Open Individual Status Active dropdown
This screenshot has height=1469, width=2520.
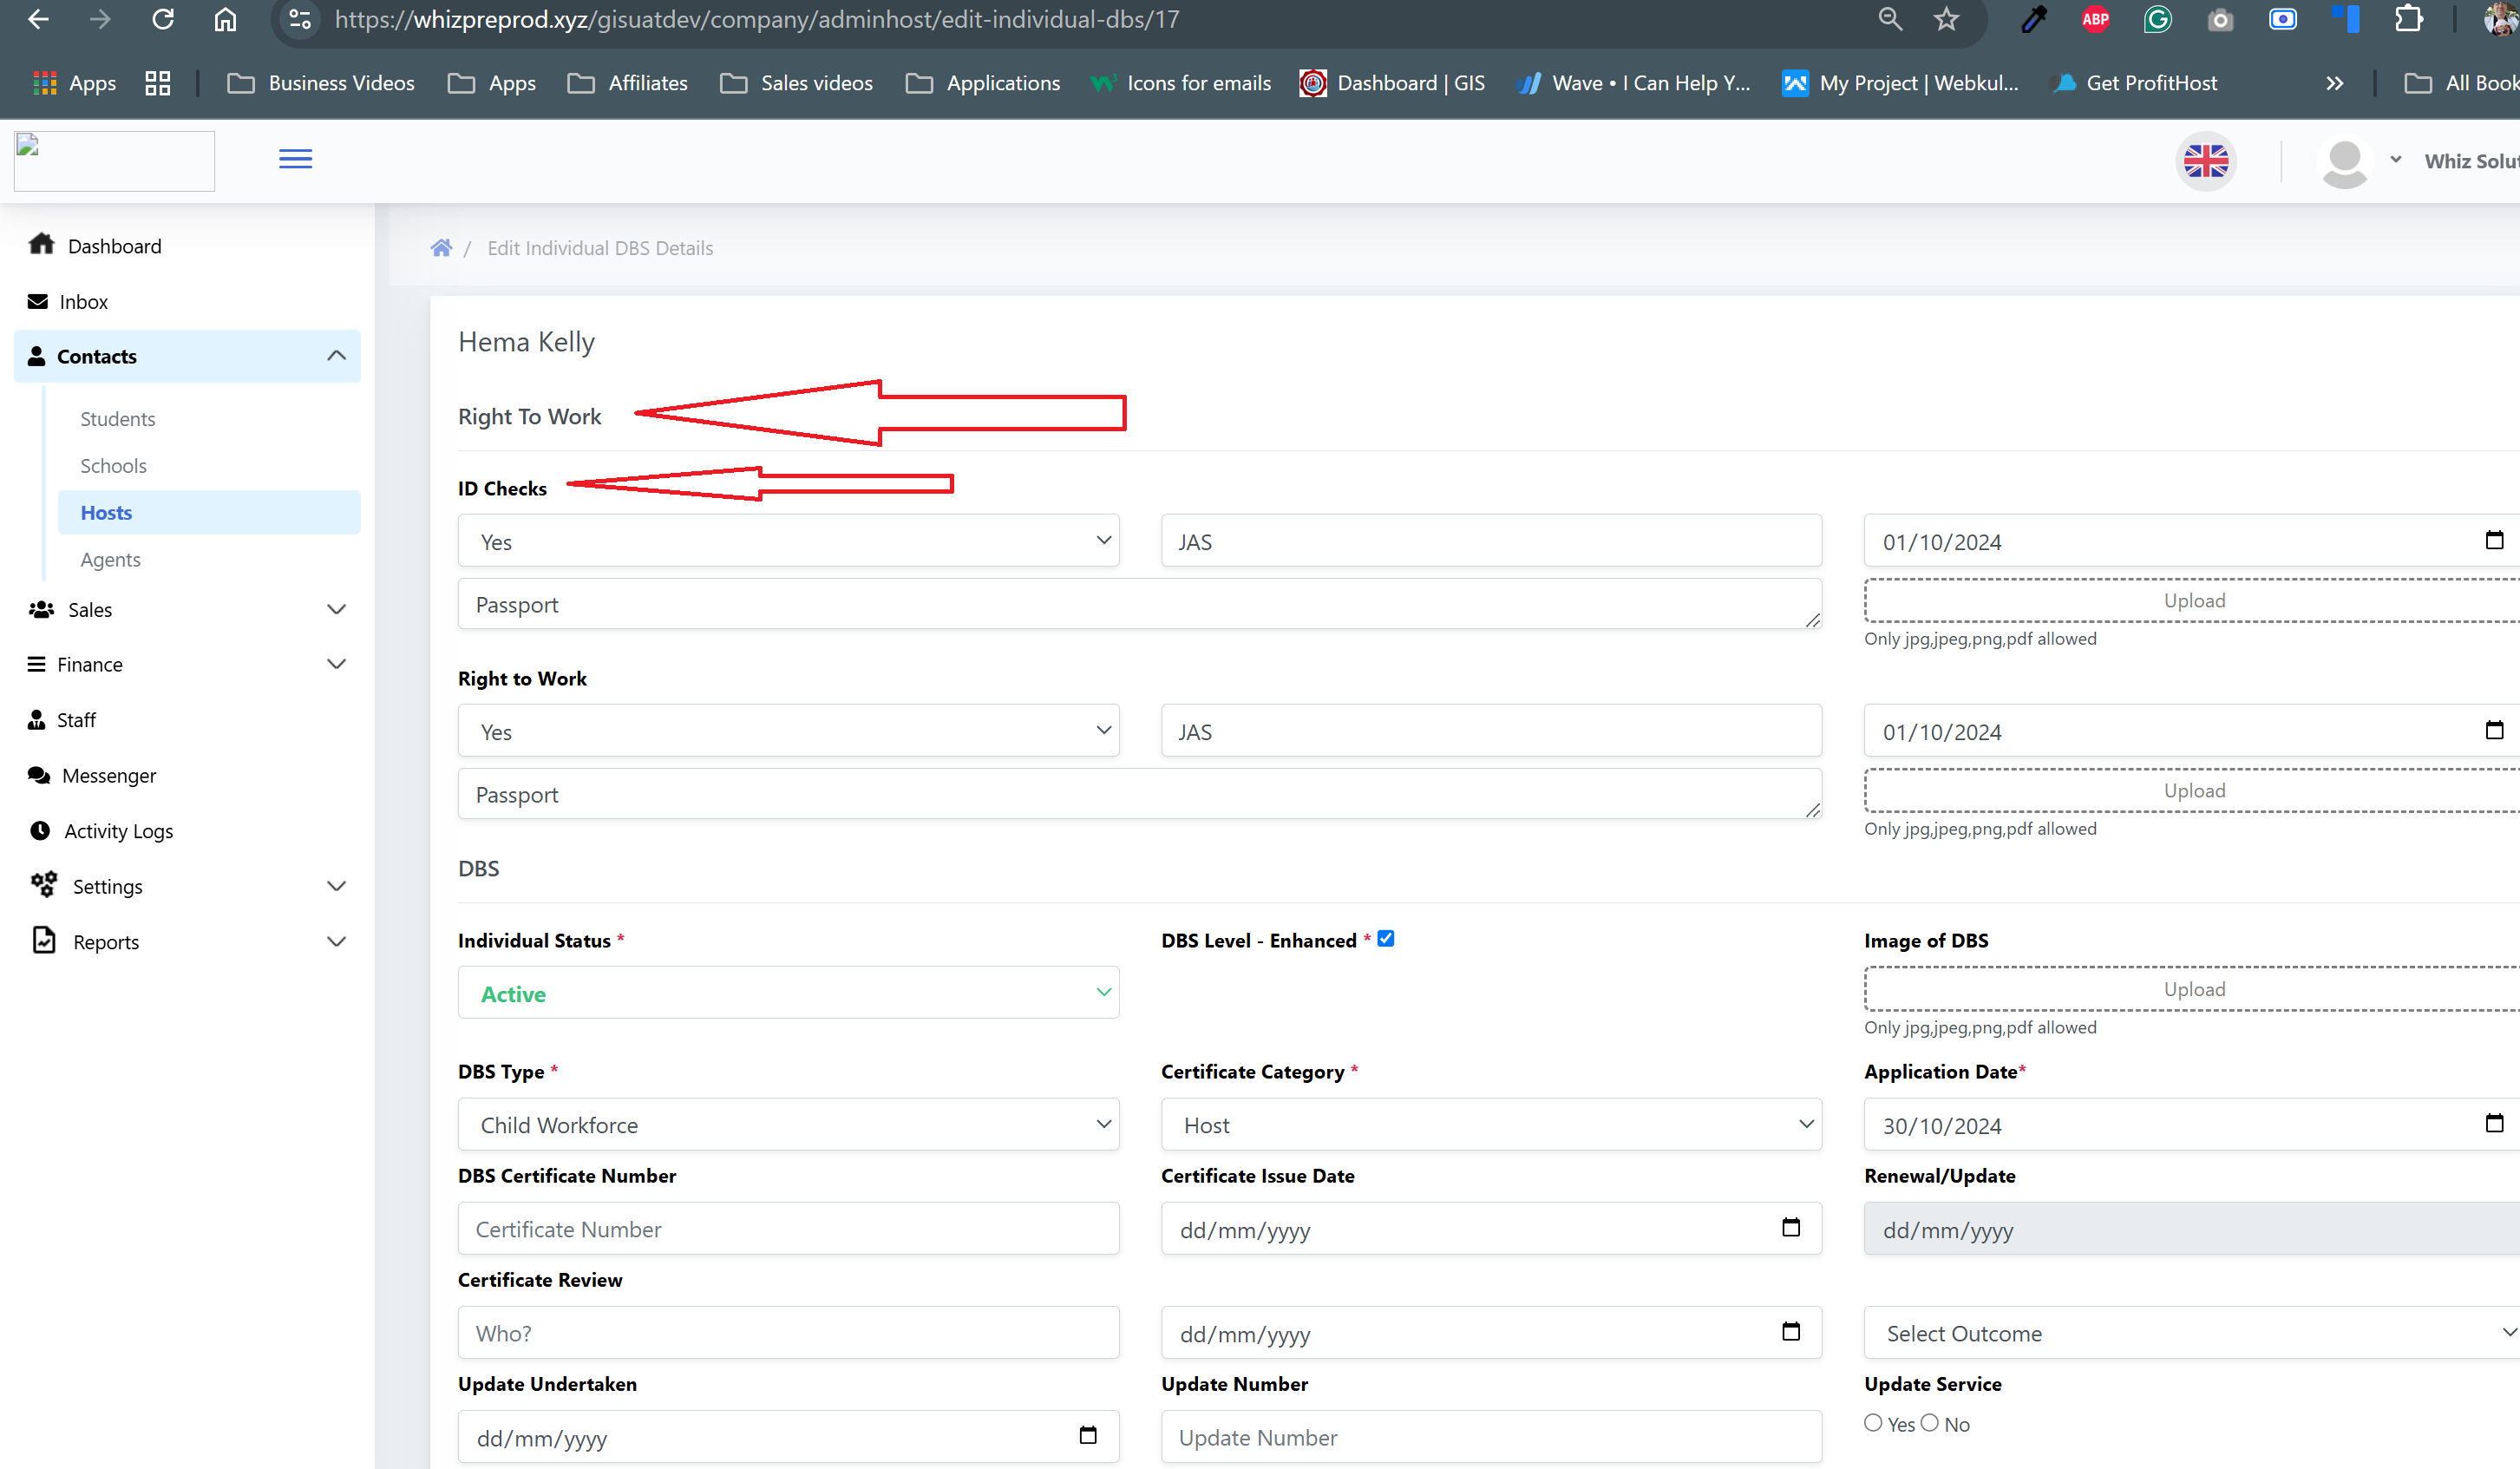click(x=788, y=993)
